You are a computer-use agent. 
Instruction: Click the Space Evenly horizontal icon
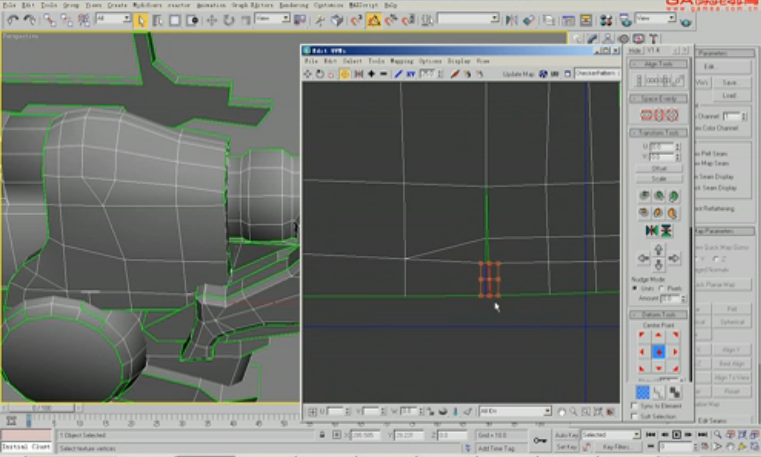(646, 115)
